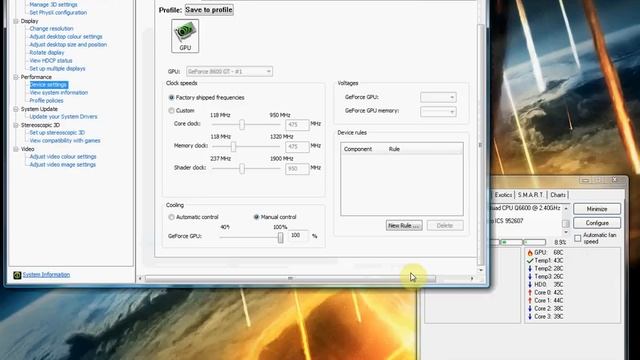Click the Configure button
640x360 pixels.
pos(597,223)
